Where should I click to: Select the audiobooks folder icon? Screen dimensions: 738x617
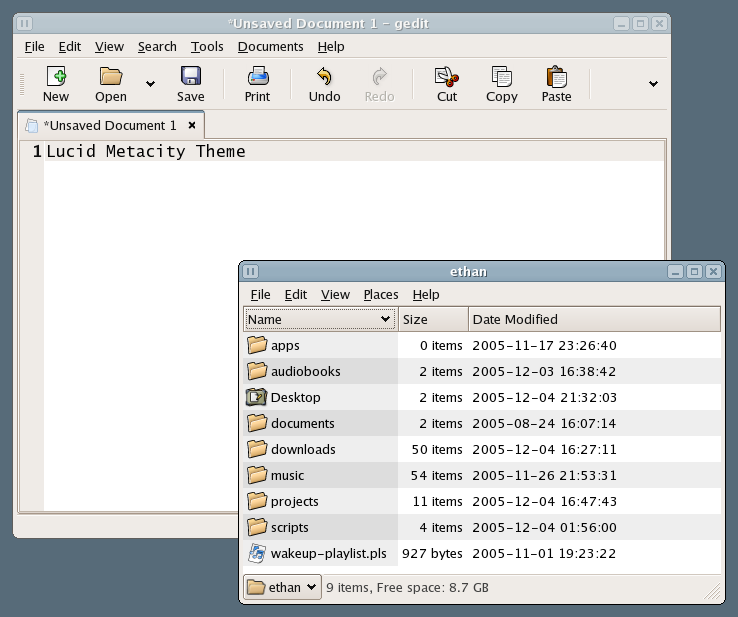coord(257,371)
